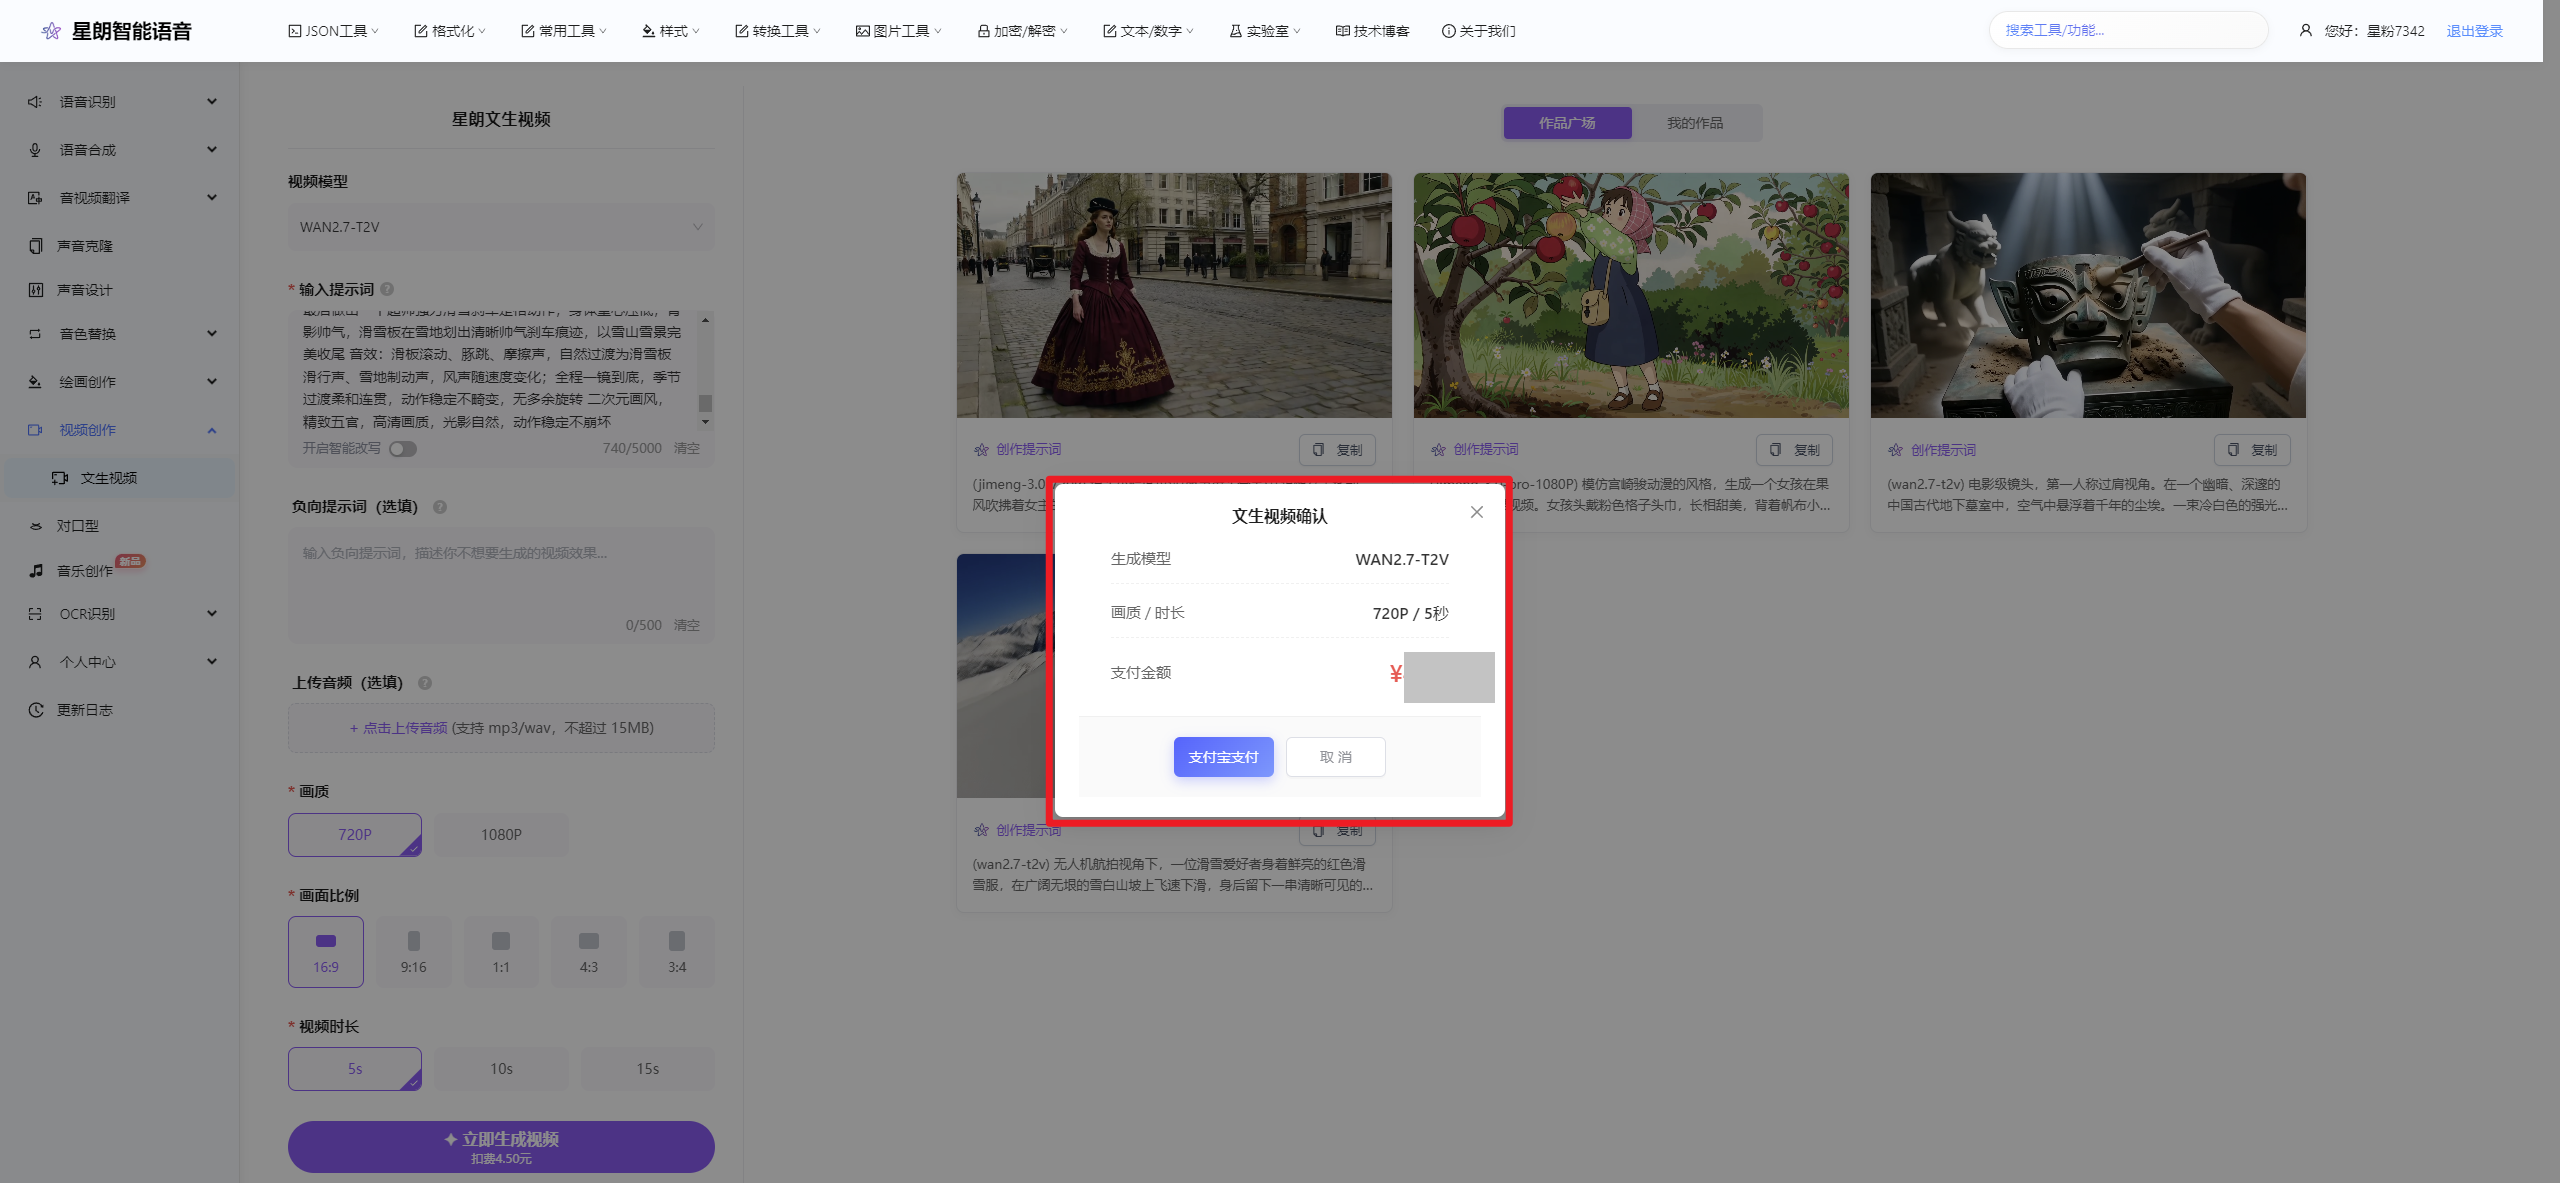2560x1183 pixels.
Task: Click the 支付宝支付 button
Action: [x=1223, y=757]
